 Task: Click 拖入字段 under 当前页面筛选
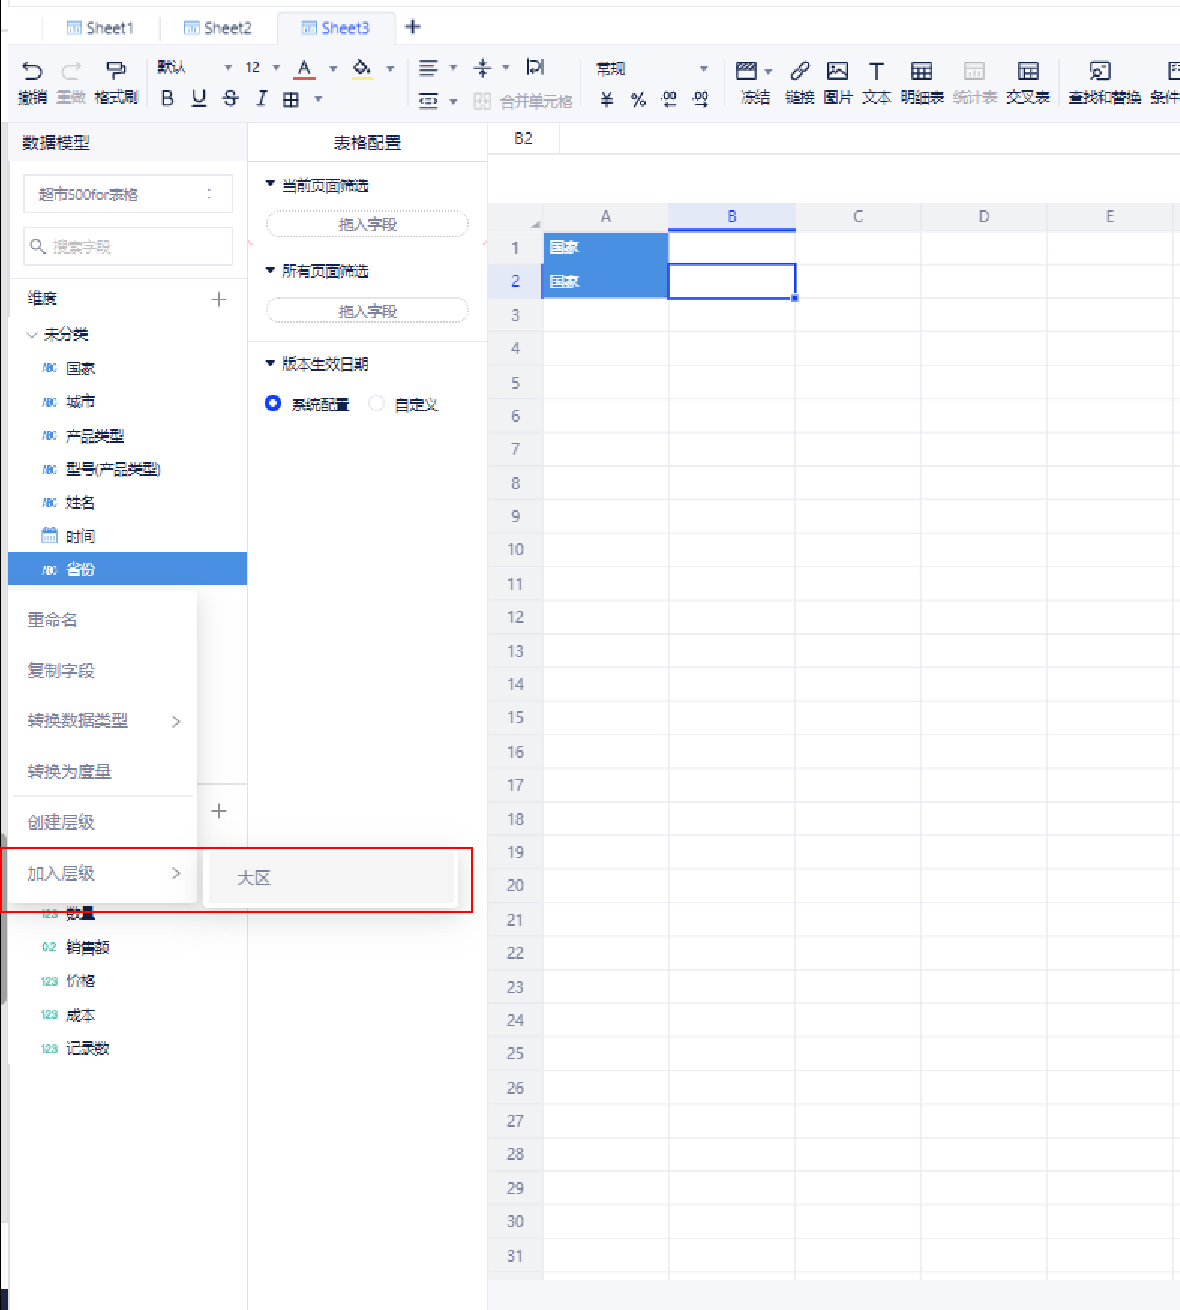coord(367,224)
